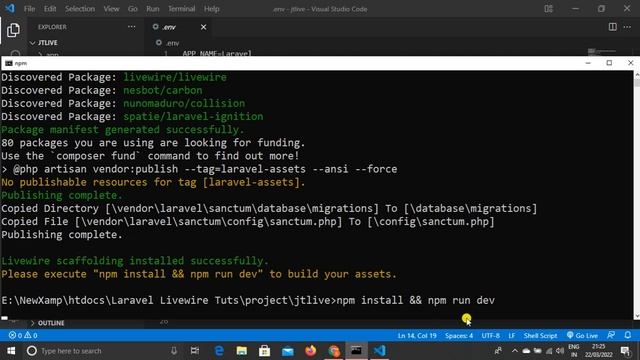The height and width of the screenshot is (360, 640).
Task: Click Ln 14, Col 19 cursor position
Action: [x=417, y=336]
